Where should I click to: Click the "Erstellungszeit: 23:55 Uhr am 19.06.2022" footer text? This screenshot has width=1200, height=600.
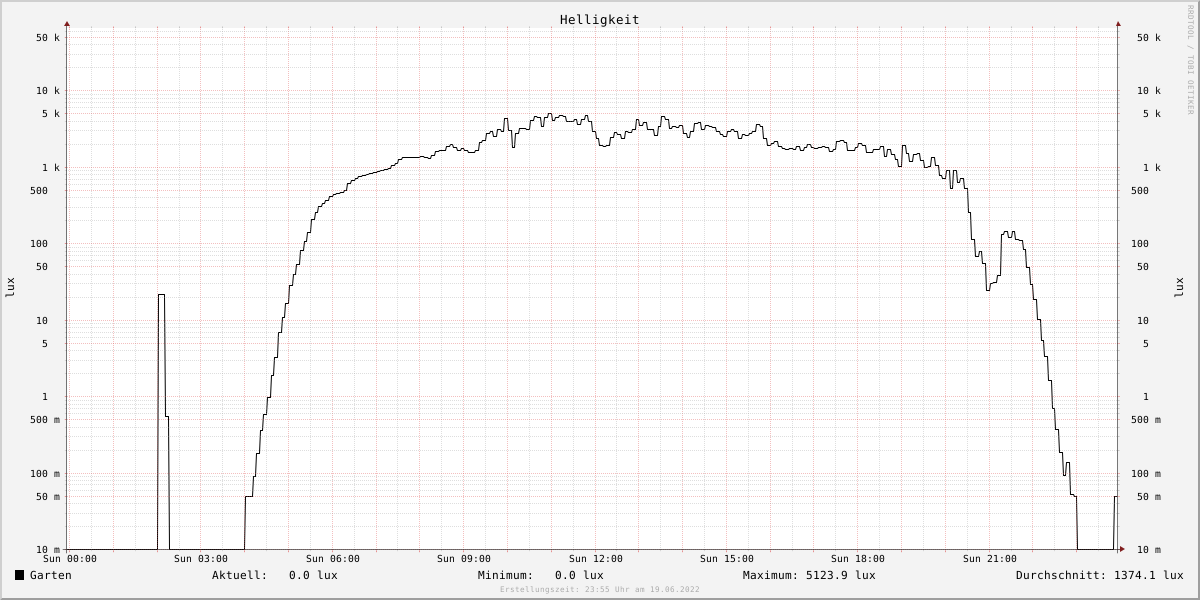point(600,590)
